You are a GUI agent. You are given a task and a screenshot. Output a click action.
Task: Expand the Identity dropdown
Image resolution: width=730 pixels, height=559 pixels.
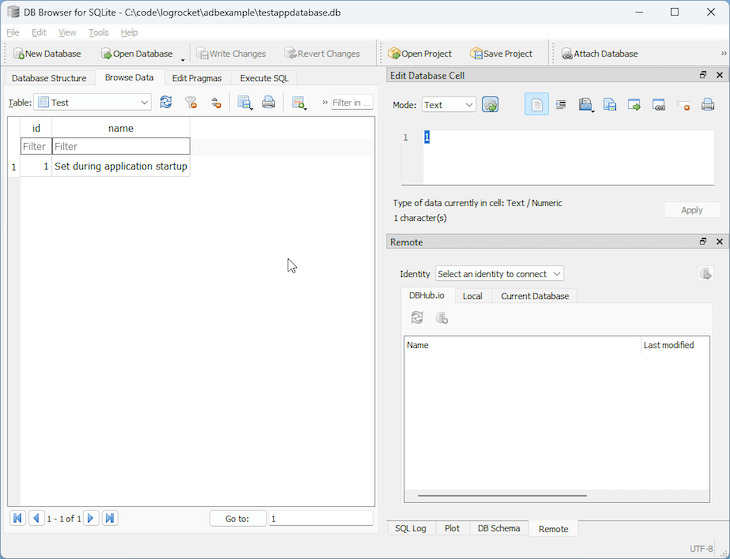(x=499, y=274)
